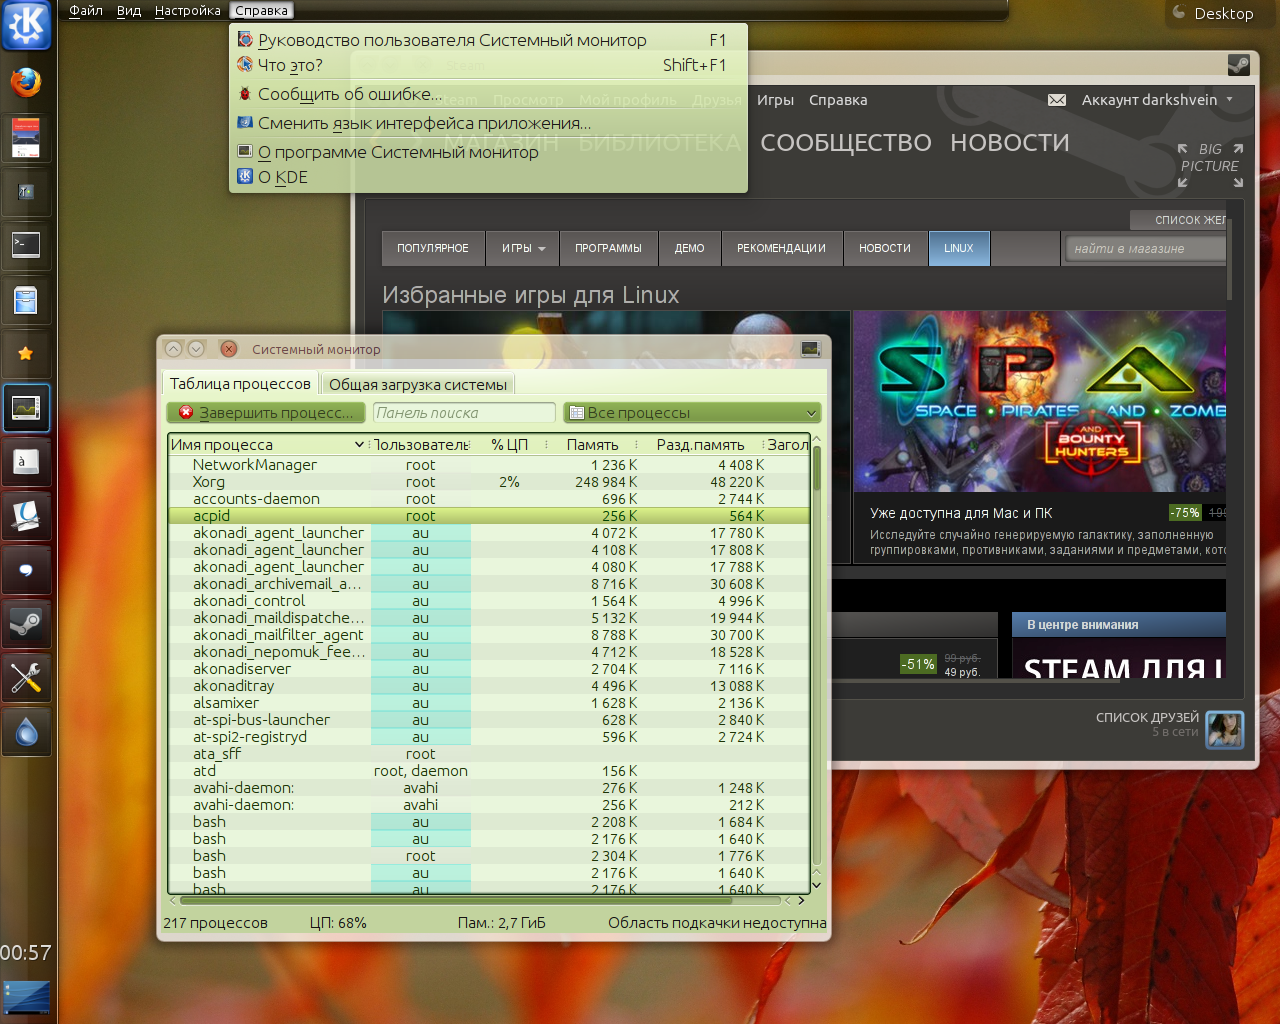1280x1024 pixels.
Task: Sort by Разд.память column header
Action: [x=700, y=445]
